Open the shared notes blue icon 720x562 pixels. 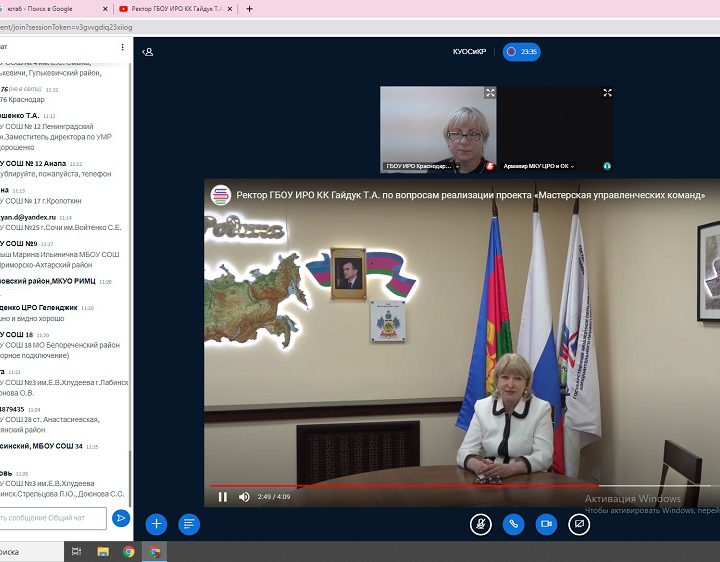(x=188, y=523)
